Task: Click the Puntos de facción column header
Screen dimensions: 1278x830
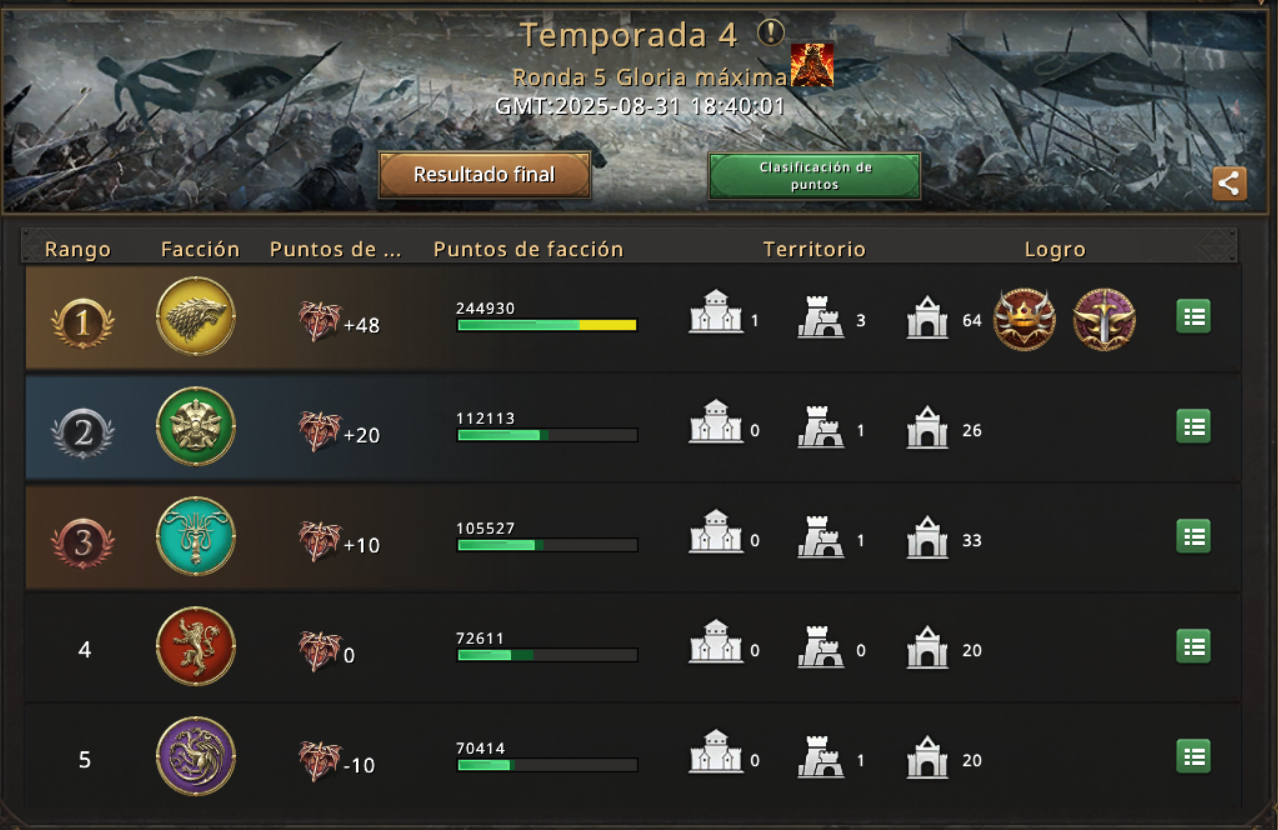Action: (x=528, y=250)
